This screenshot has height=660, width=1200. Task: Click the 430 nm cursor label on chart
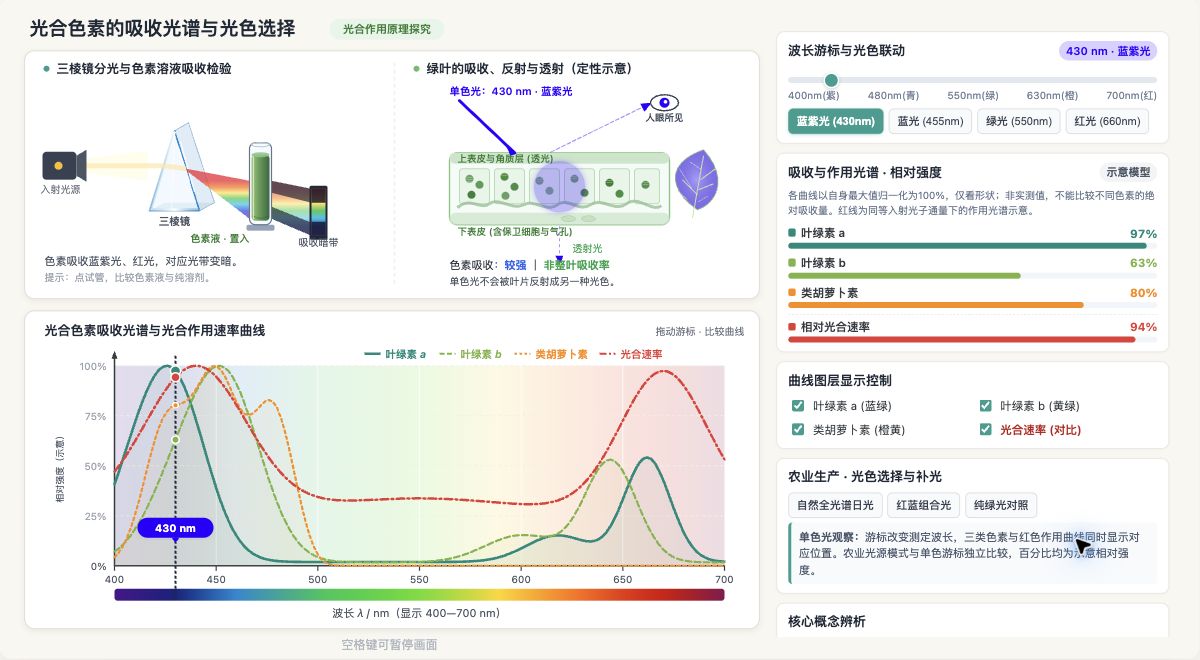(x=175, y=528)
